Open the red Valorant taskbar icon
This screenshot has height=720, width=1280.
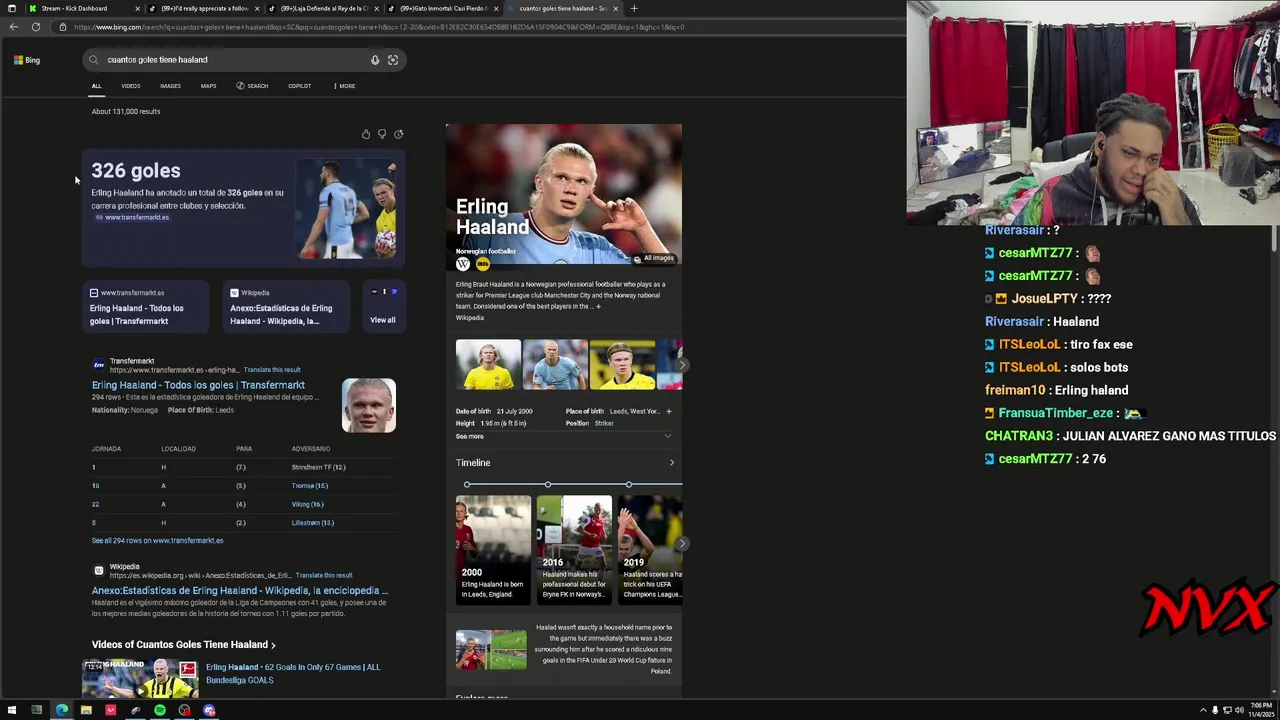(111, 711)
